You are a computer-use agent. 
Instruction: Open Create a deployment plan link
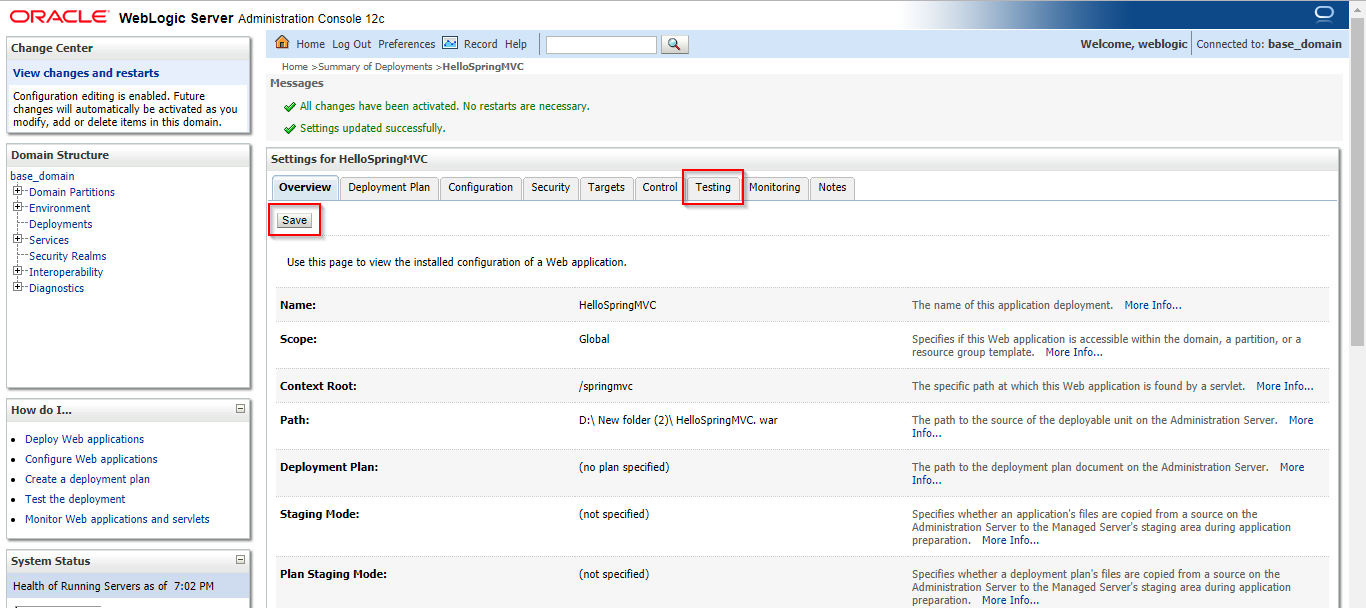pyautogui.click(x=87, y=479)
